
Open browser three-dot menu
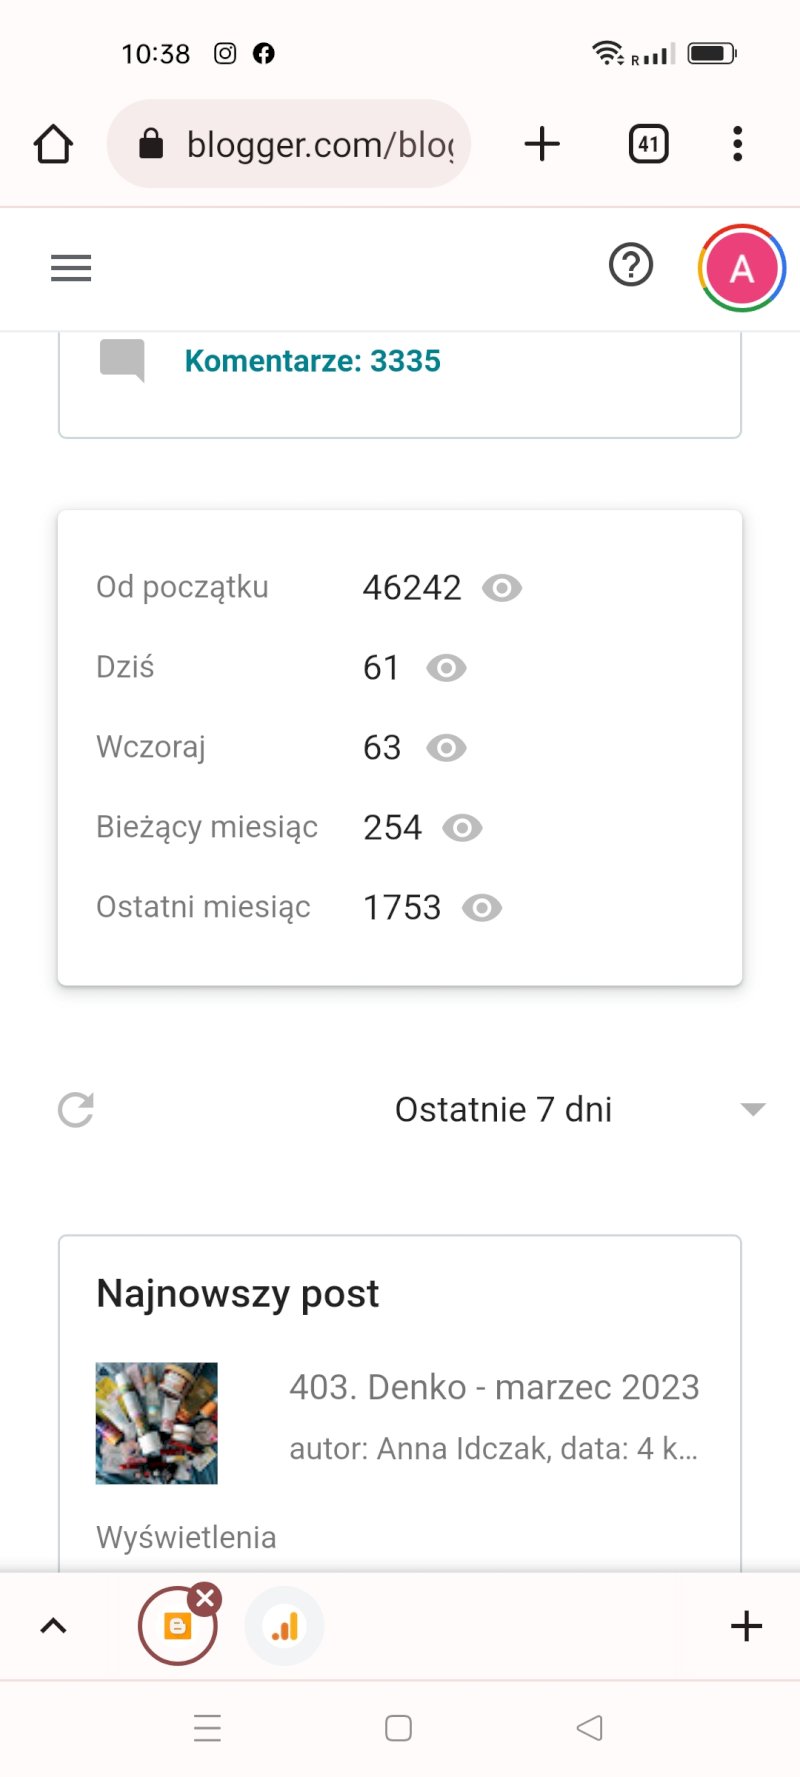(x=738, y=144)
